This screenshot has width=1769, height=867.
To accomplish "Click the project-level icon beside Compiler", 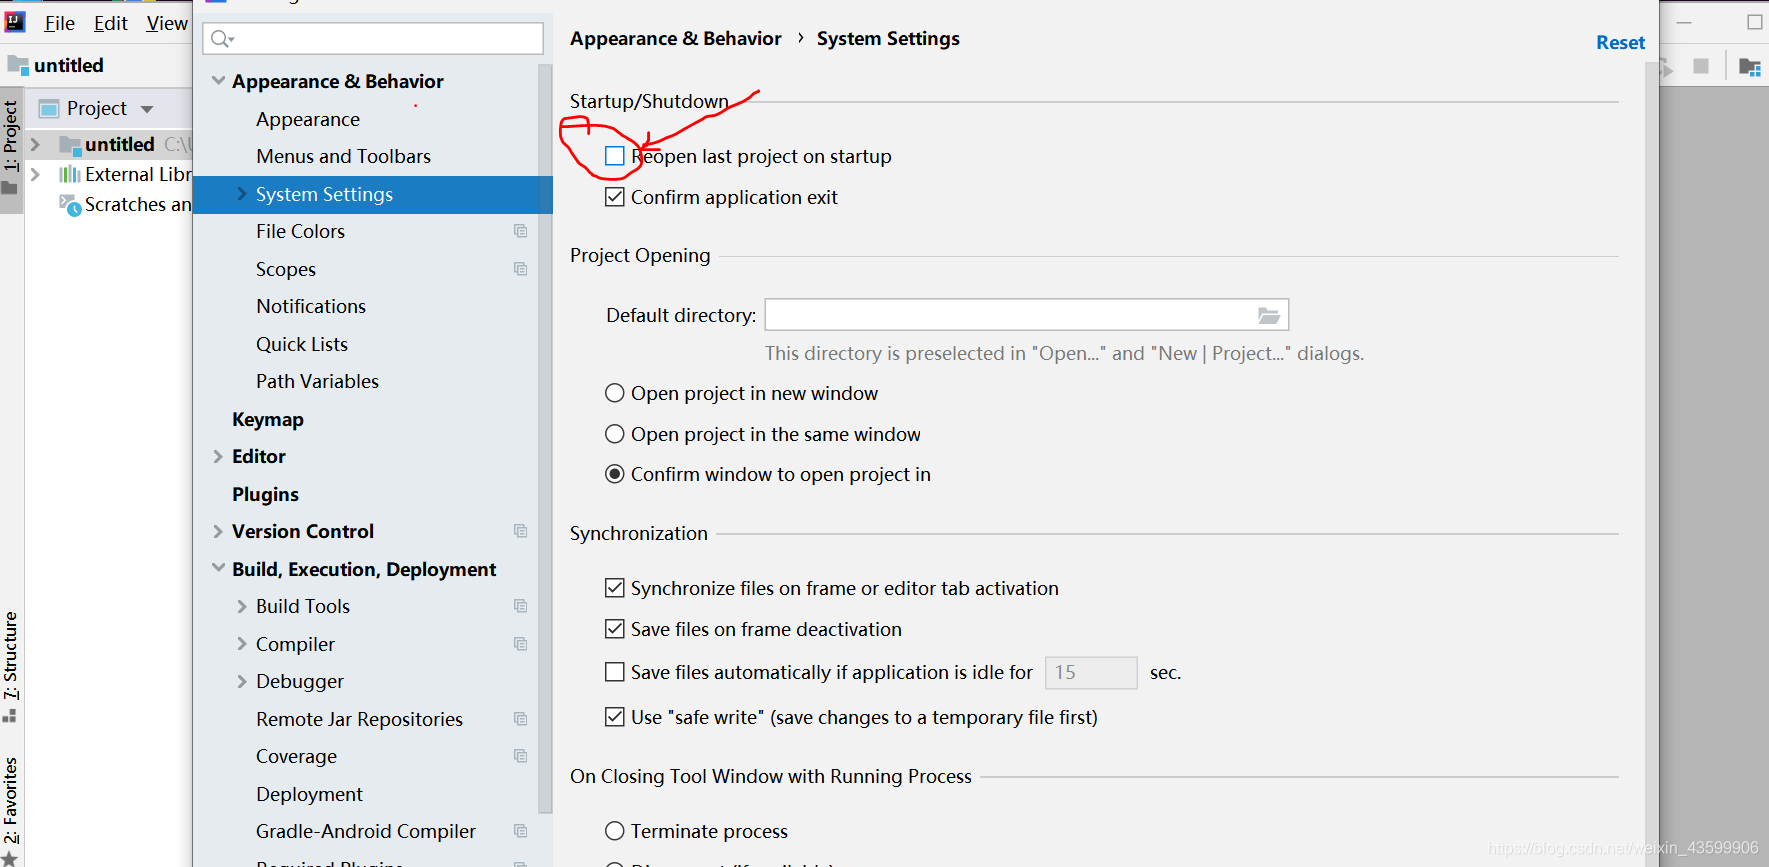I will (520, 644).
